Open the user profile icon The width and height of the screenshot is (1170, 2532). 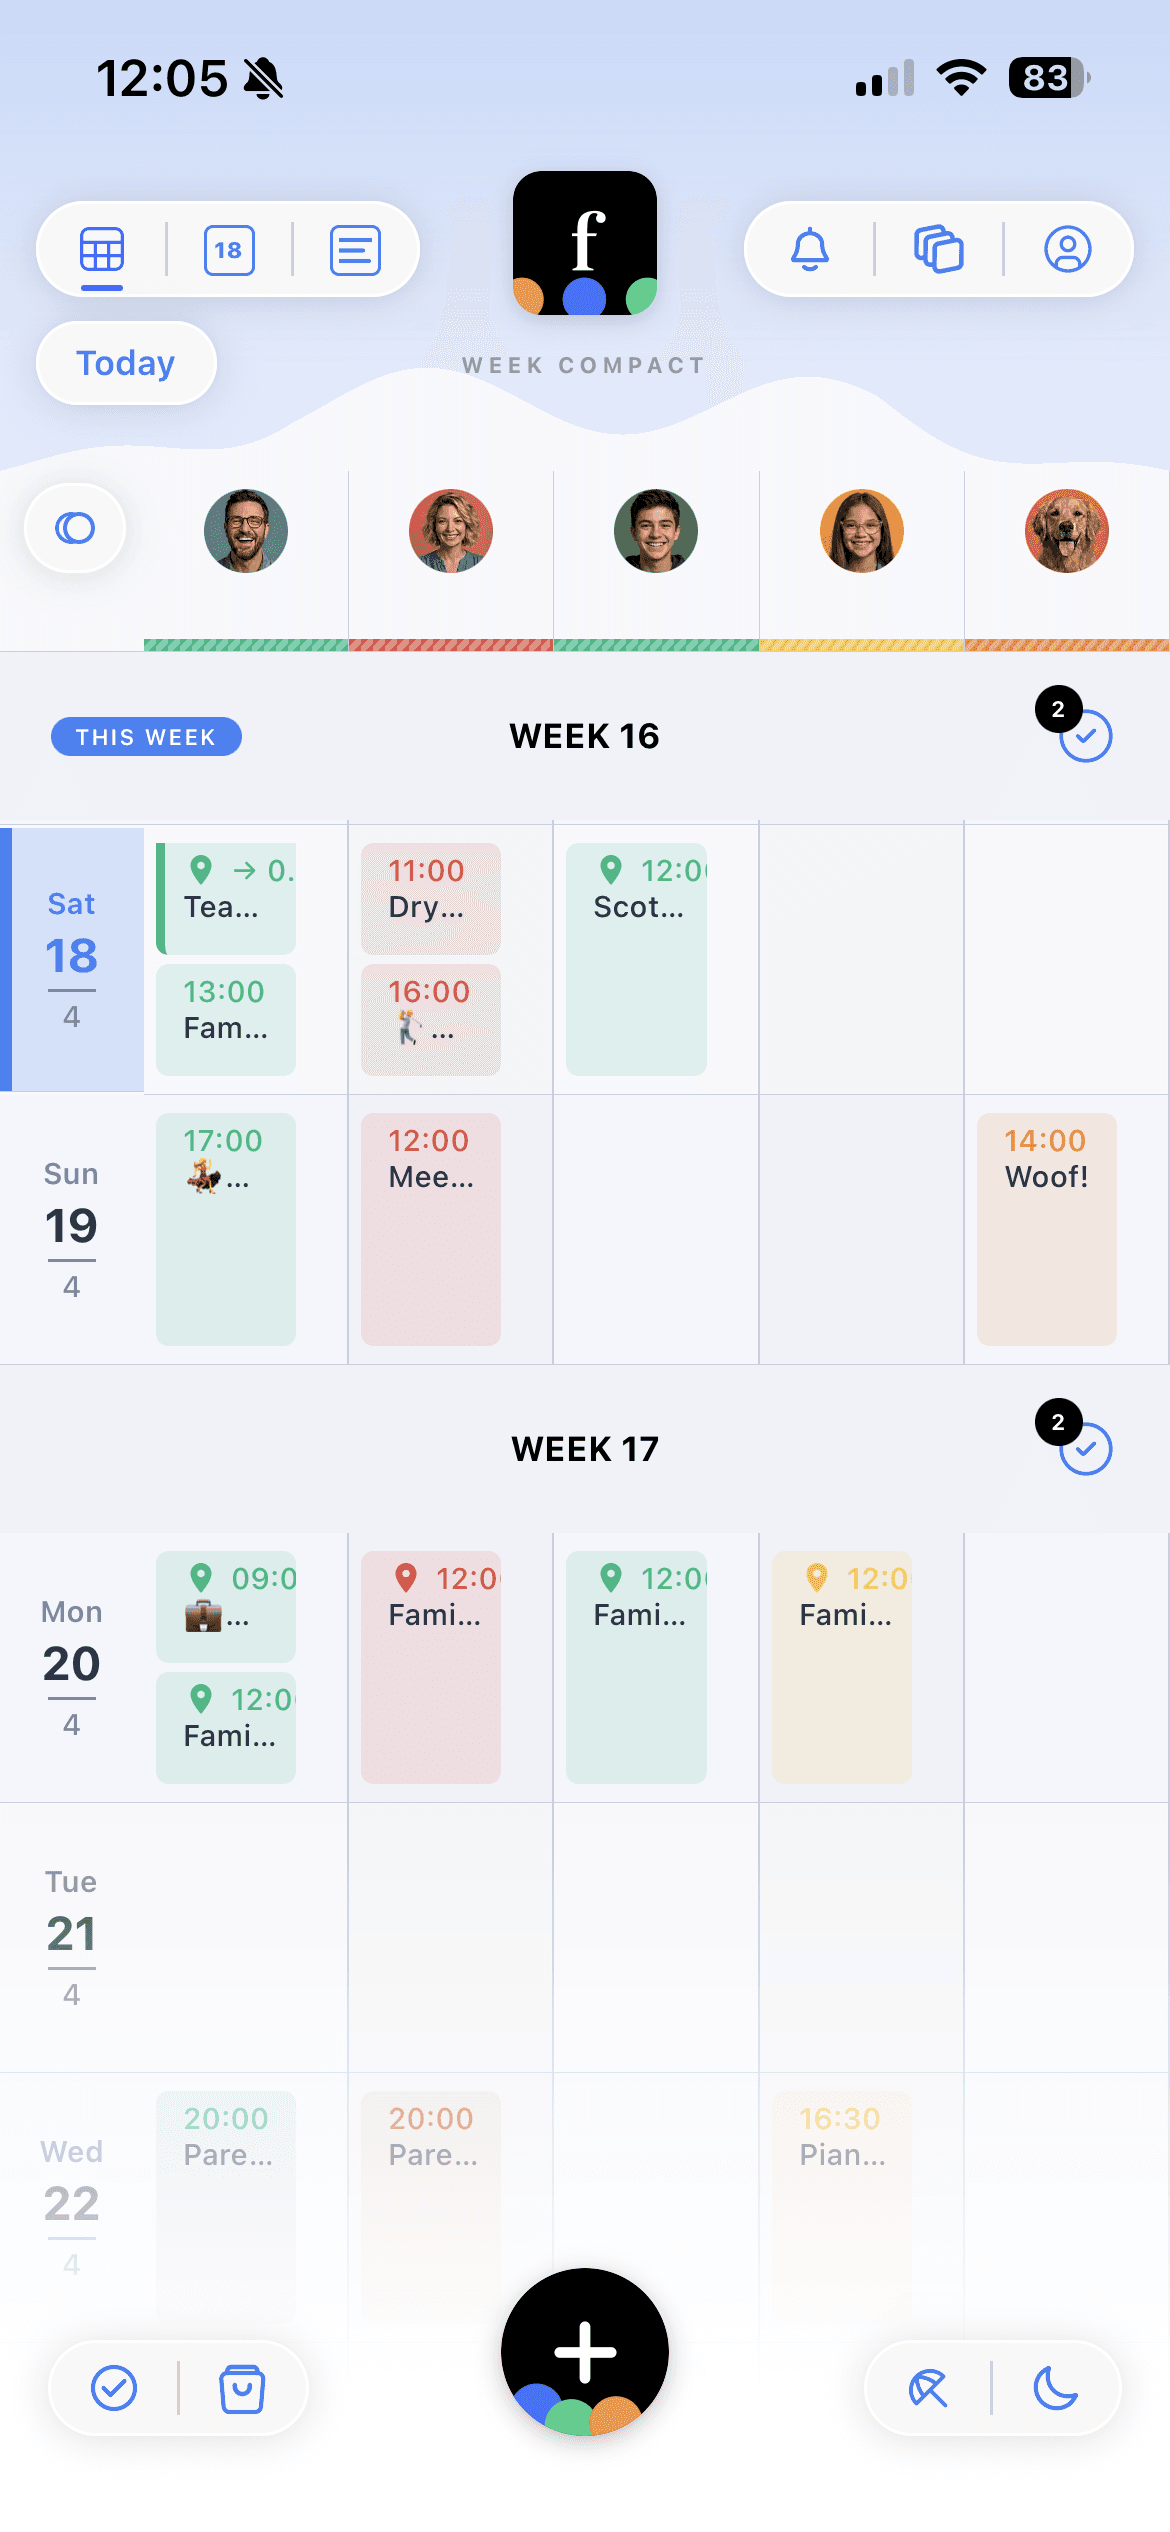[x=1067, y=249]
